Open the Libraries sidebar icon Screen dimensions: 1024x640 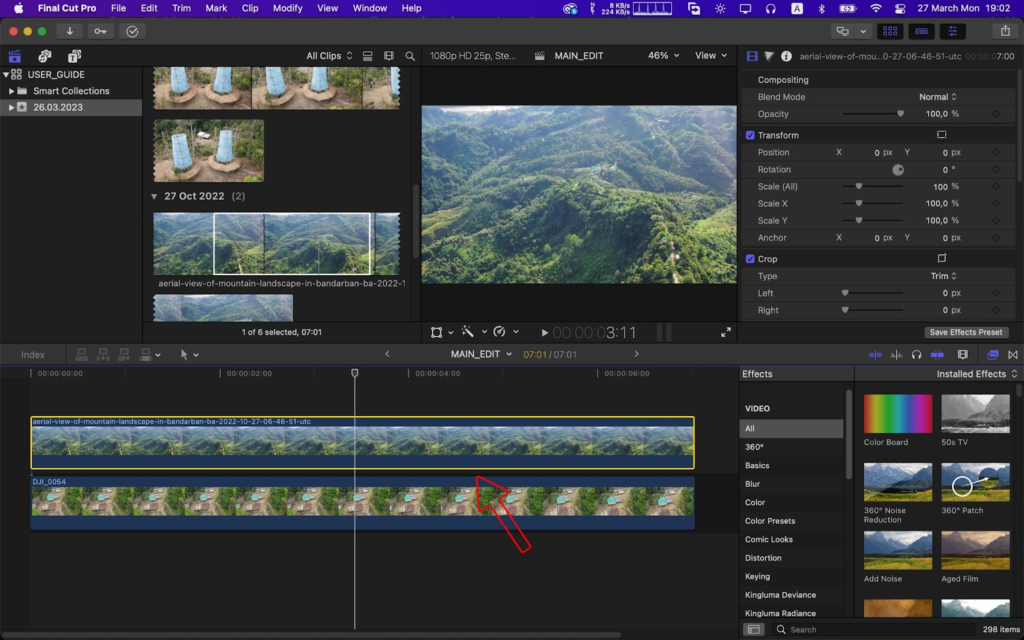coord(14,56)
